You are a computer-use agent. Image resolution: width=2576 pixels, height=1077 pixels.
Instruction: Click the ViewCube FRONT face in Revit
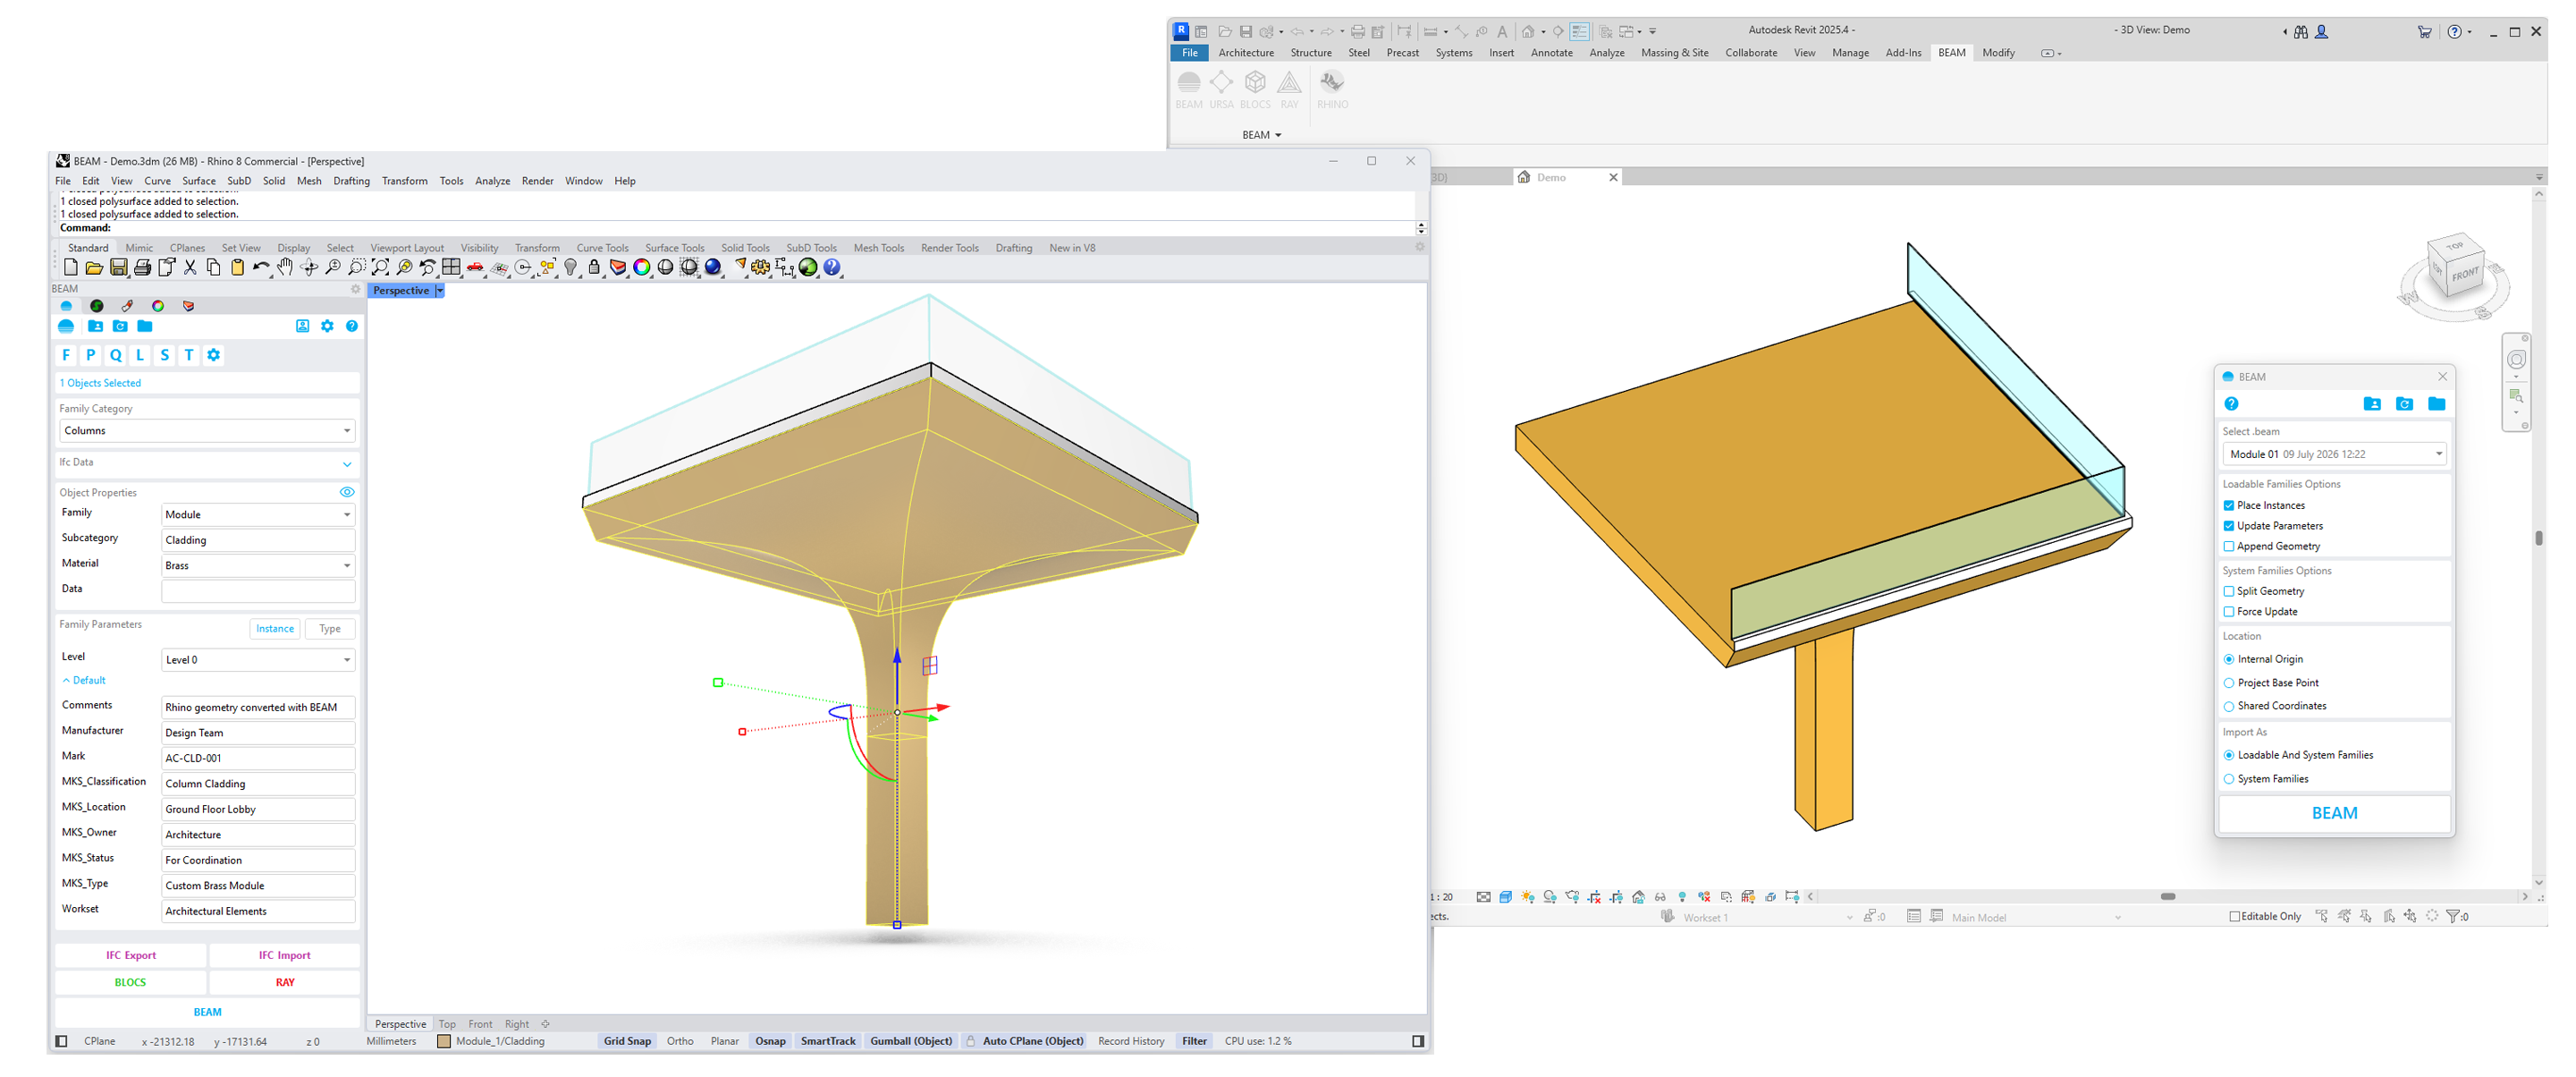pos(2464,274)
